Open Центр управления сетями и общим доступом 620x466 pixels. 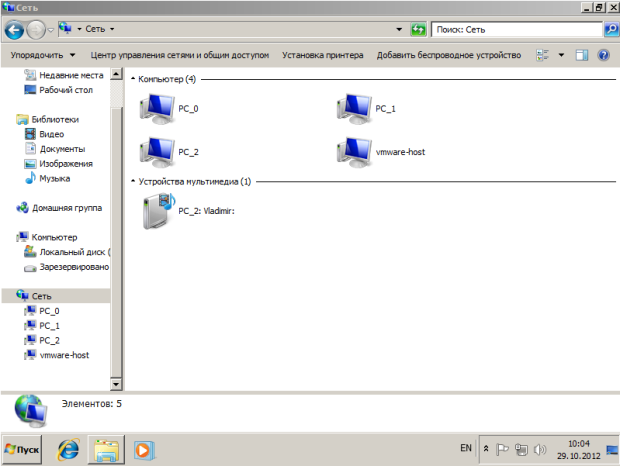[x=180, y=55]
